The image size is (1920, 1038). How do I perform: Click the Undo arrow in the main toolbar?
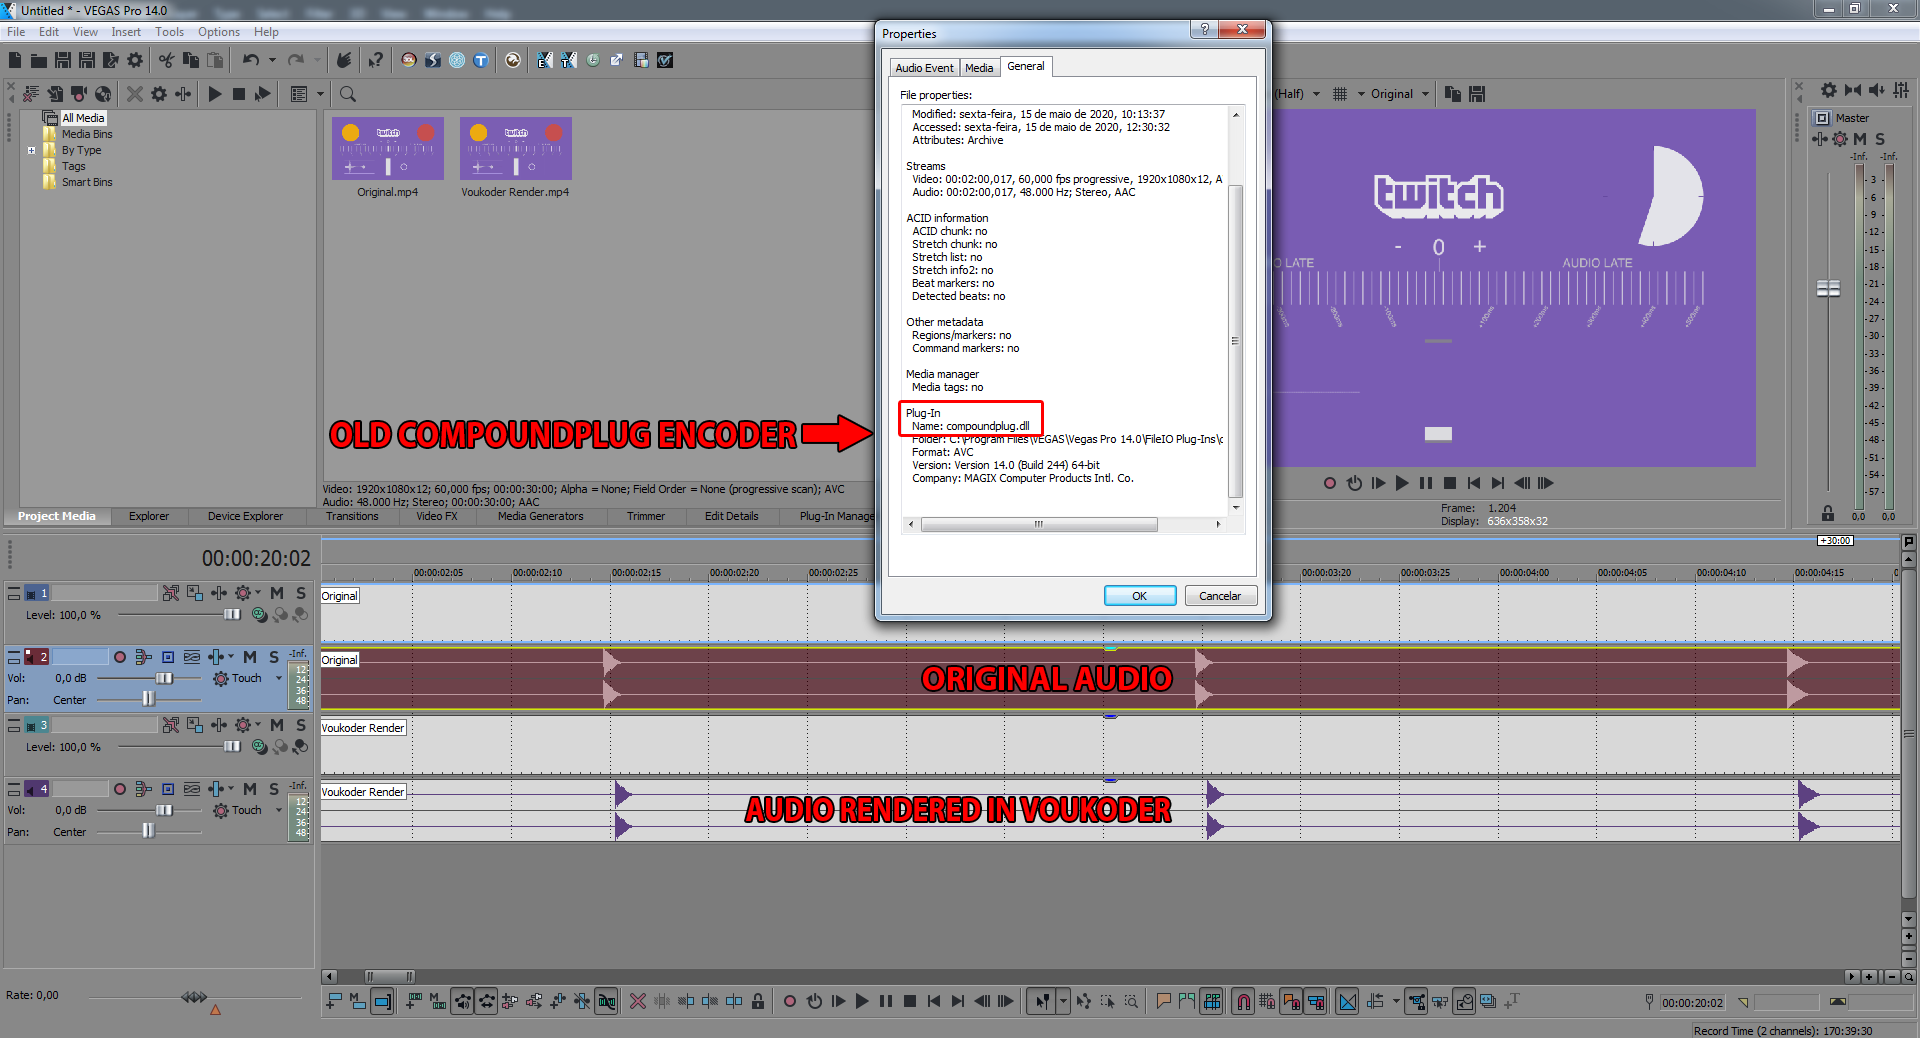coord(250,60)
